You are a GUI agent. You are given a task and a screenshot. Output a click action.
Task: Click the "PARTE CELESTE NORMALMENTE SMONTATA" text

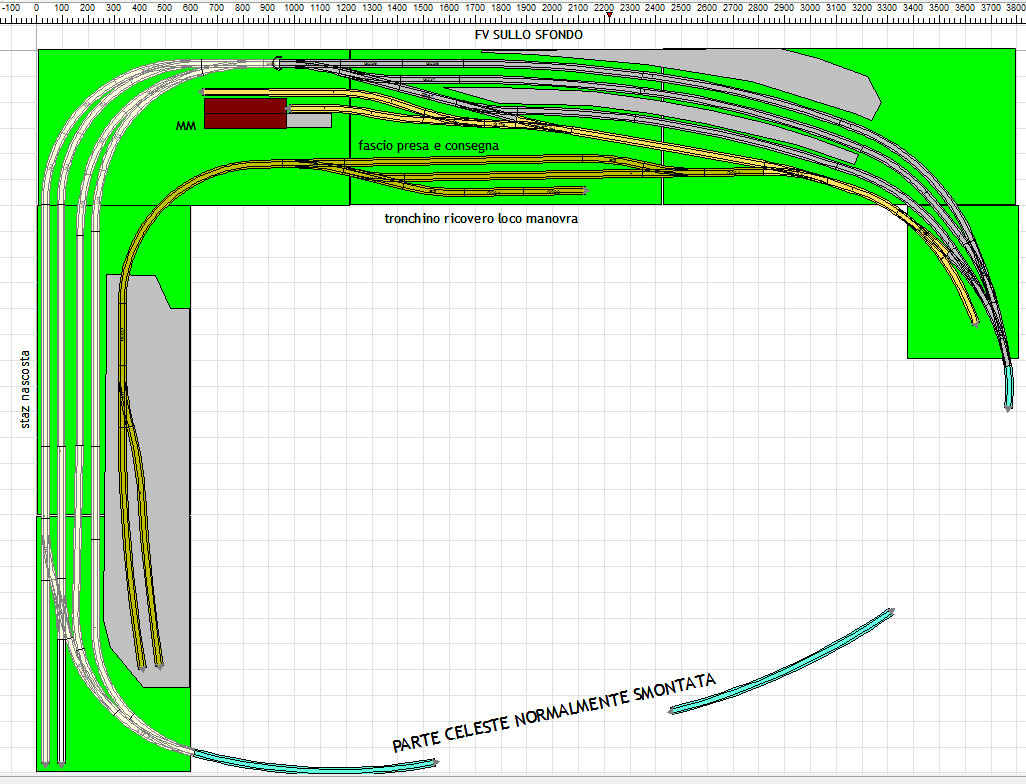tap(555, 713)
